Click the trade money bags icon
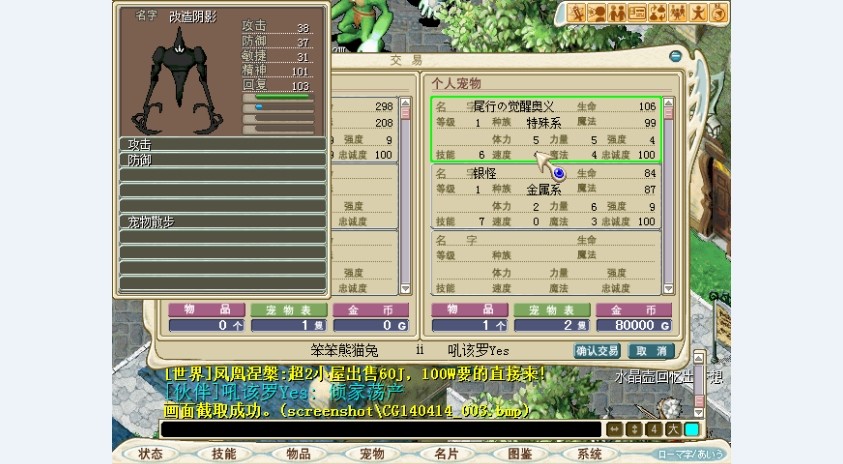 pos(658,12)
